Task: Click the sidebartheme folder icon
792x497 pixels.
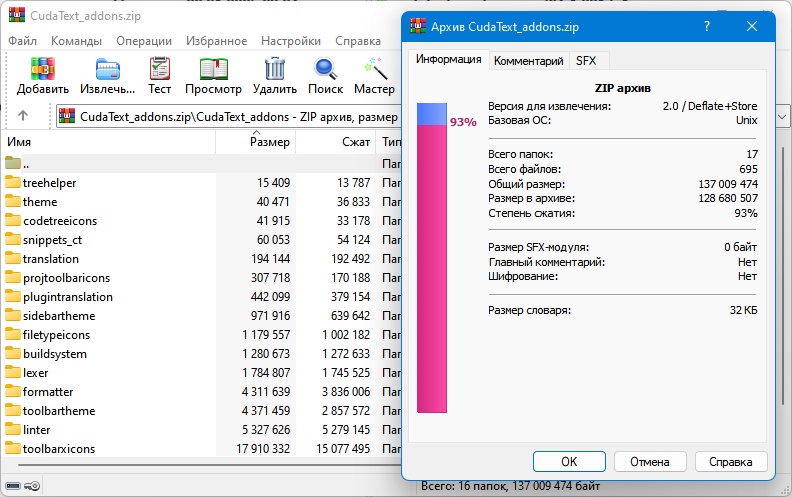Action: pos(13,315)
